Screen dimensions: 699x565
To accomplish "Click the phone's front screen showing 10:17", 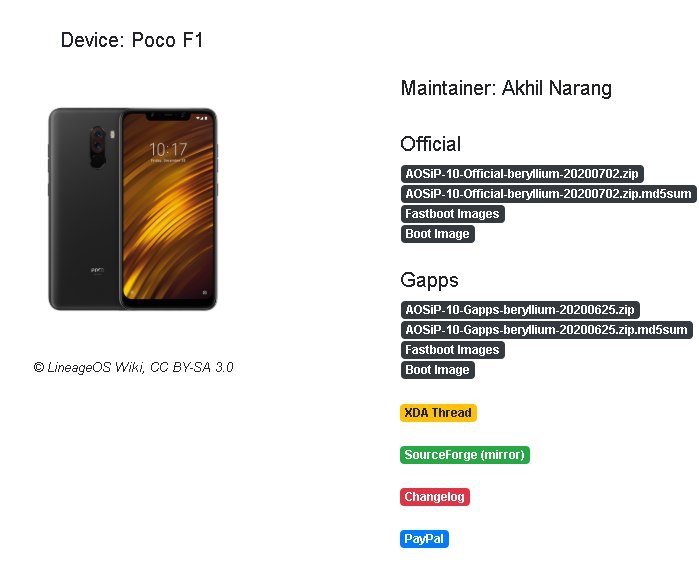I will [169, 209].
